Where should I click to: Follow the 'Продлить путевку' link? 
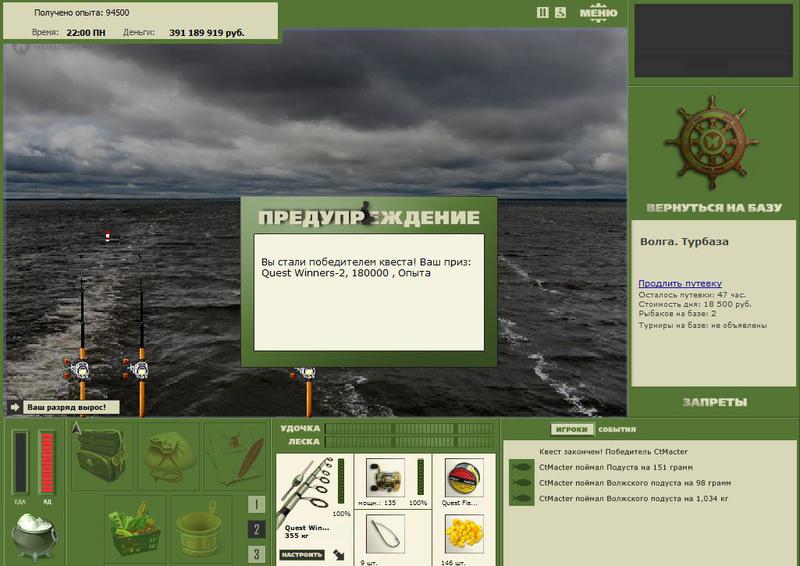click(680, 283)
